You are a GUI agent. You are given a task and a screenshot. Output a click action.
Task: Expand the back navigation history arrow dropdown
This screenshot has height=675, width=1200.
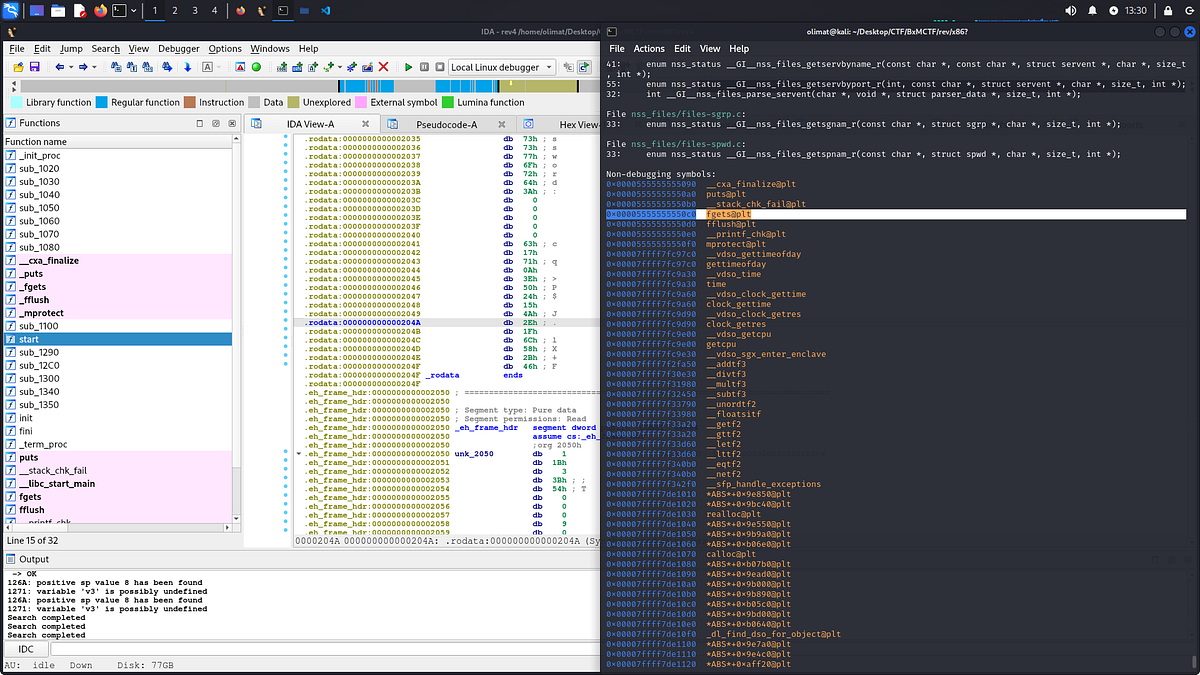pos(71,67)
